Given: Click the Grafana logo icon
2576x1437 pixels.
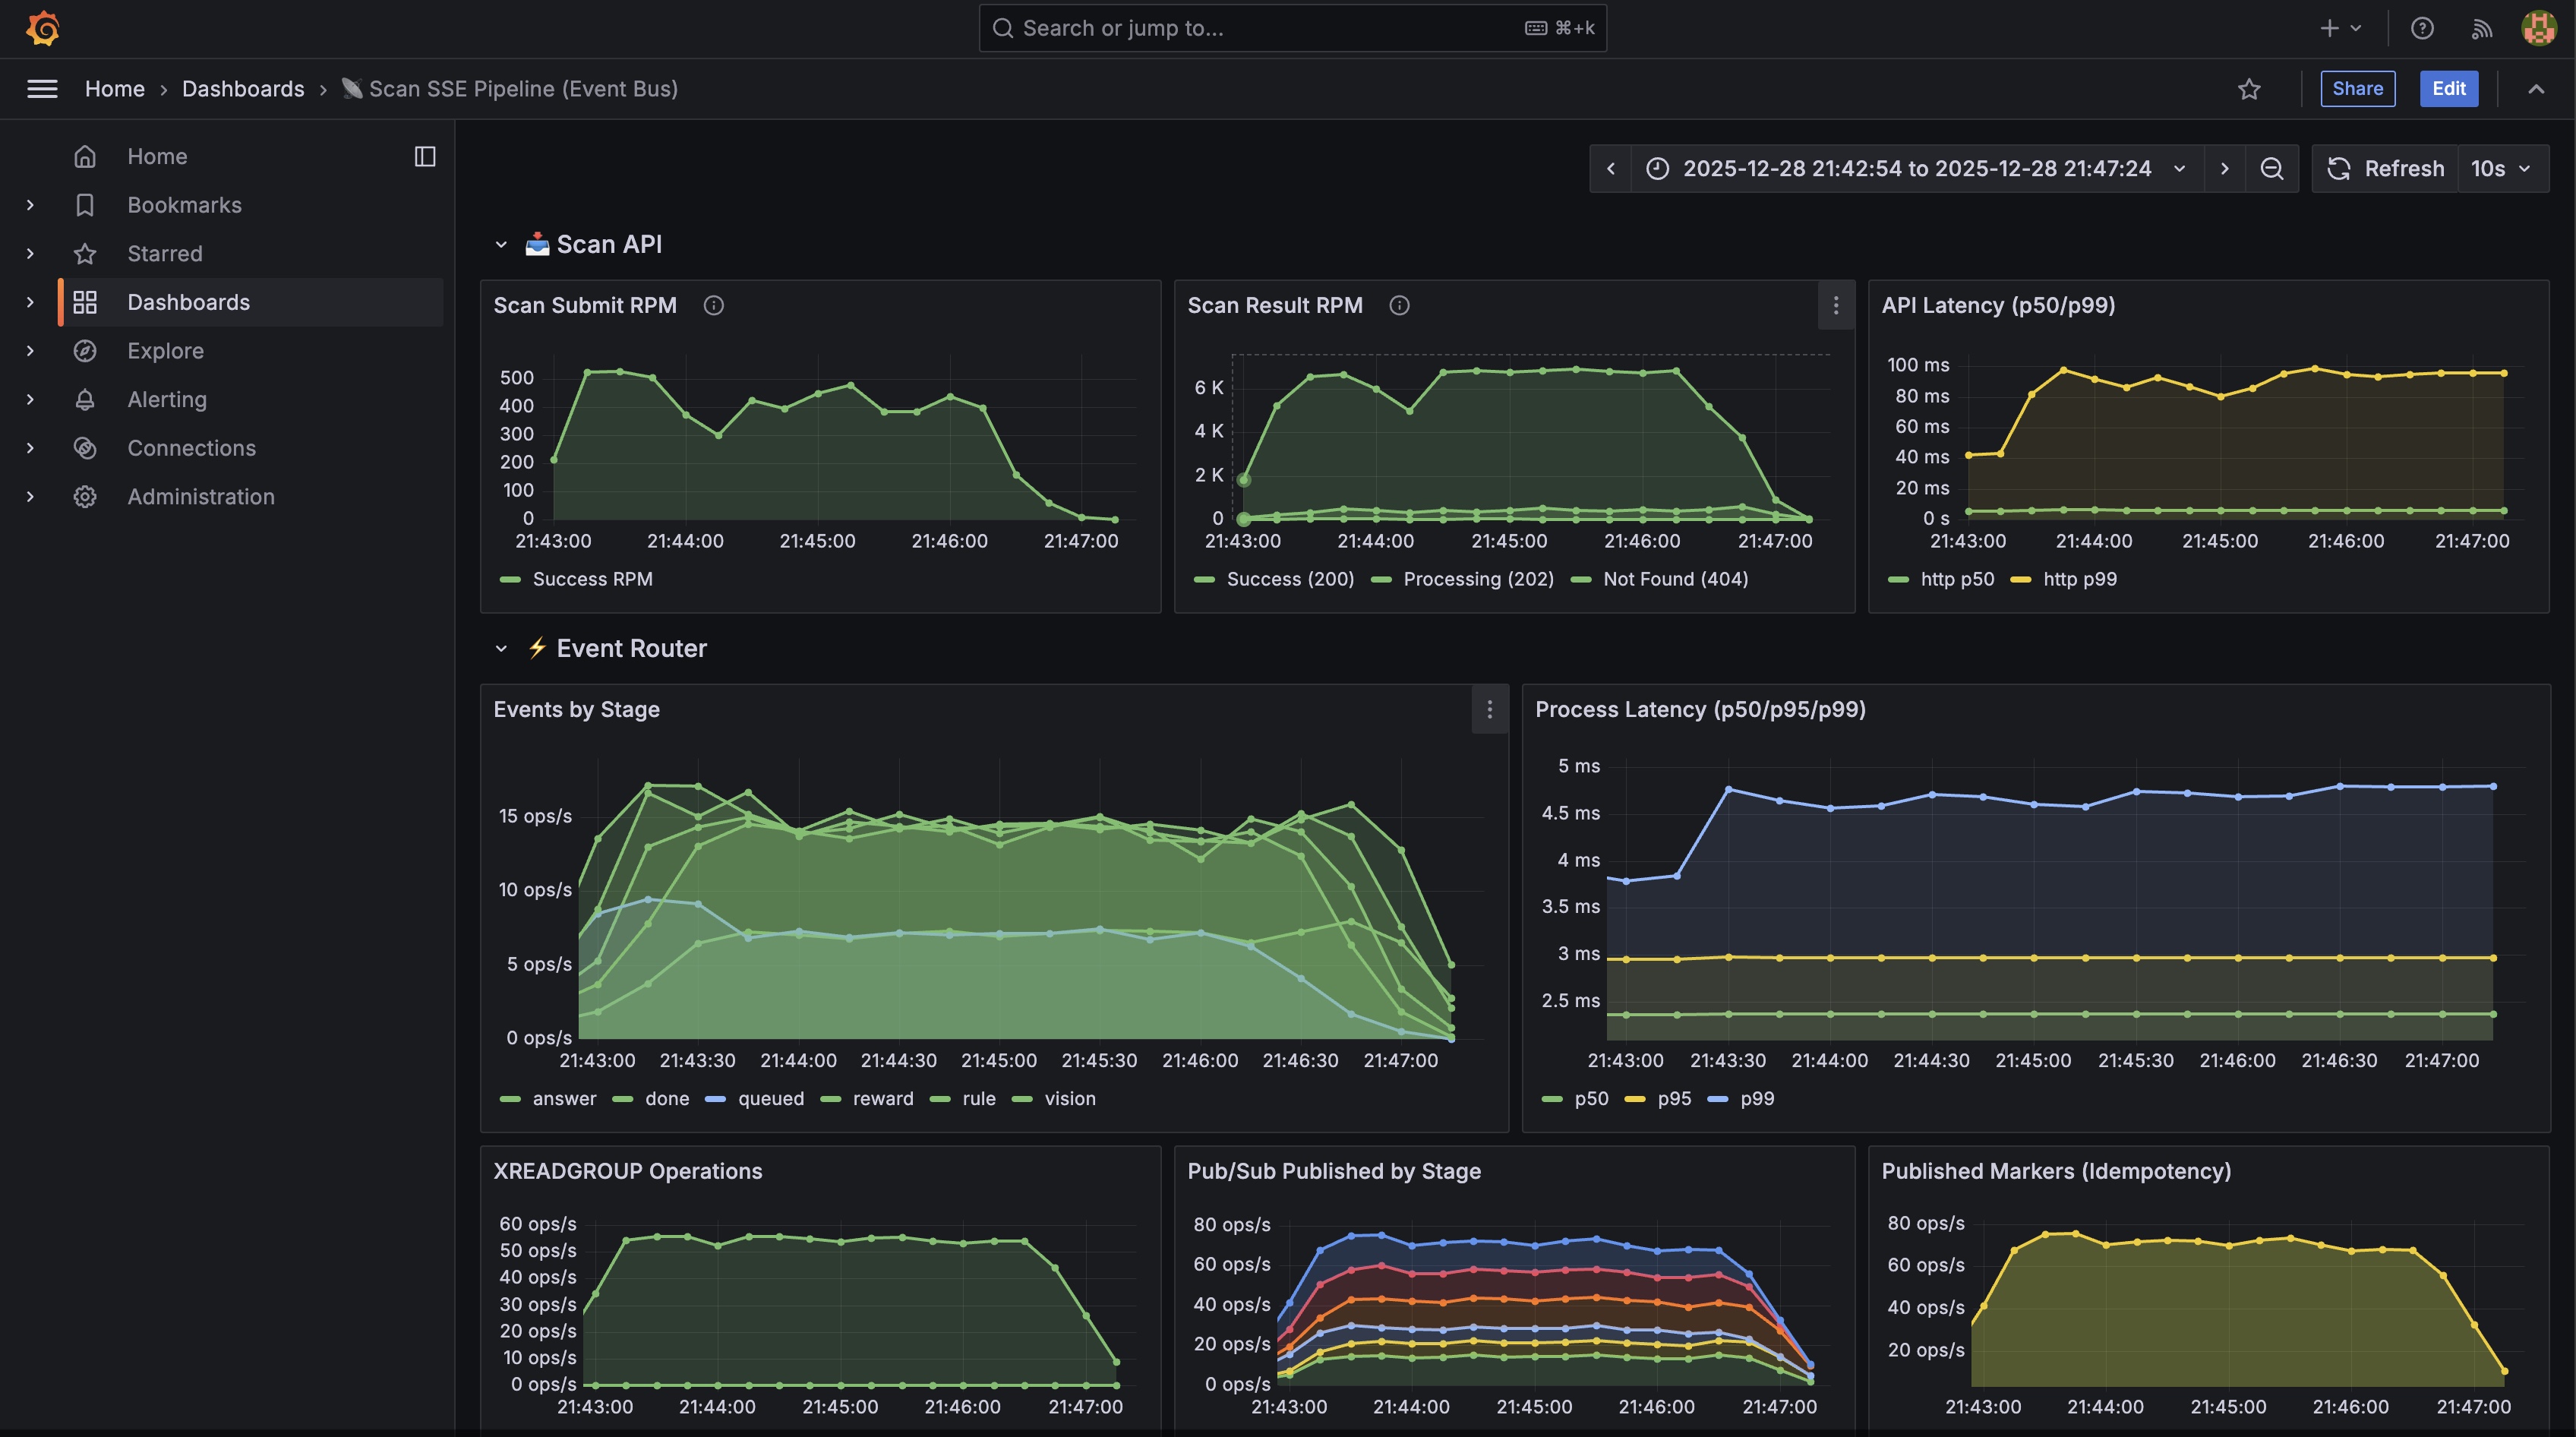Looking at the screenshot, I should pyautogui.click(x=43, y=28).
